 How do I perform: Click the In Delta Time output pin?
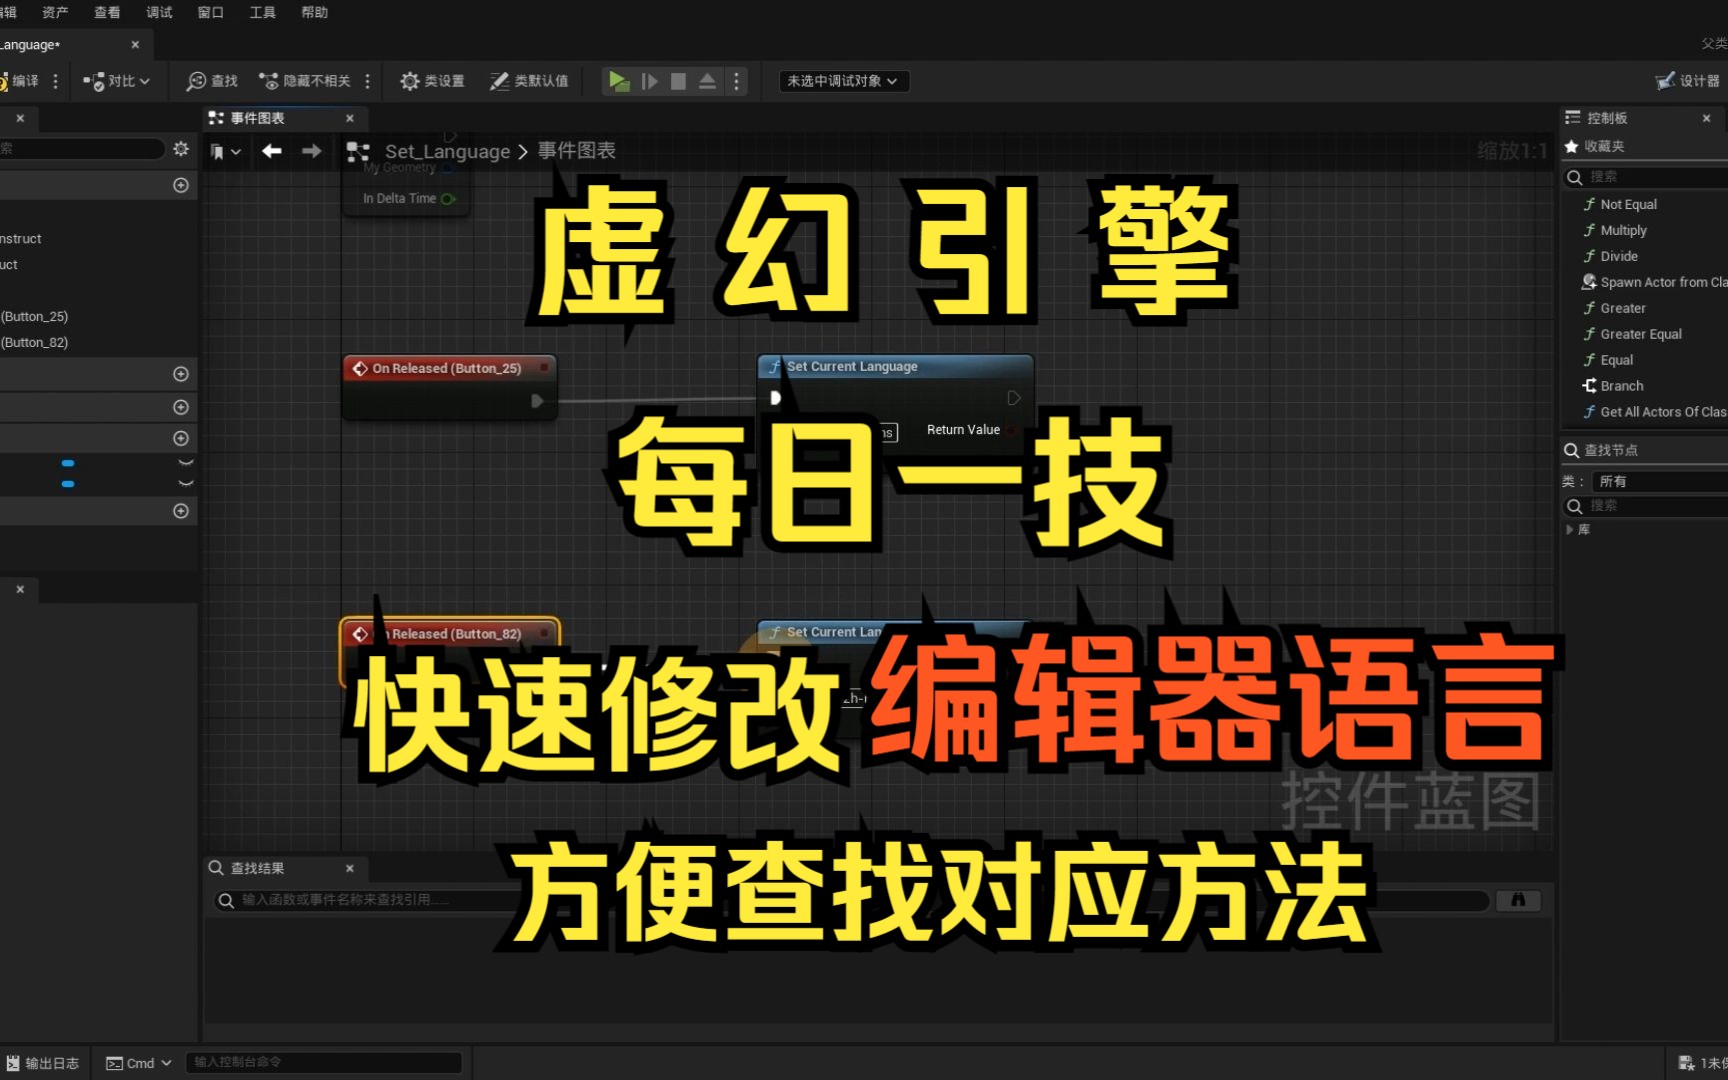click(x=448, y=199)
